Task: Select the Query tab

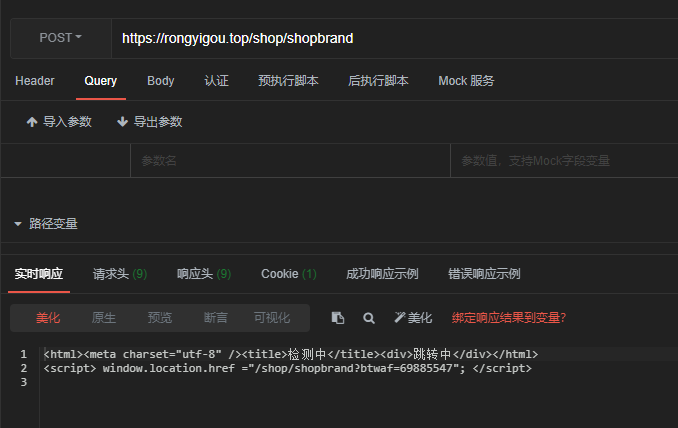Action: pyautogui.click(x=101, y=81)
